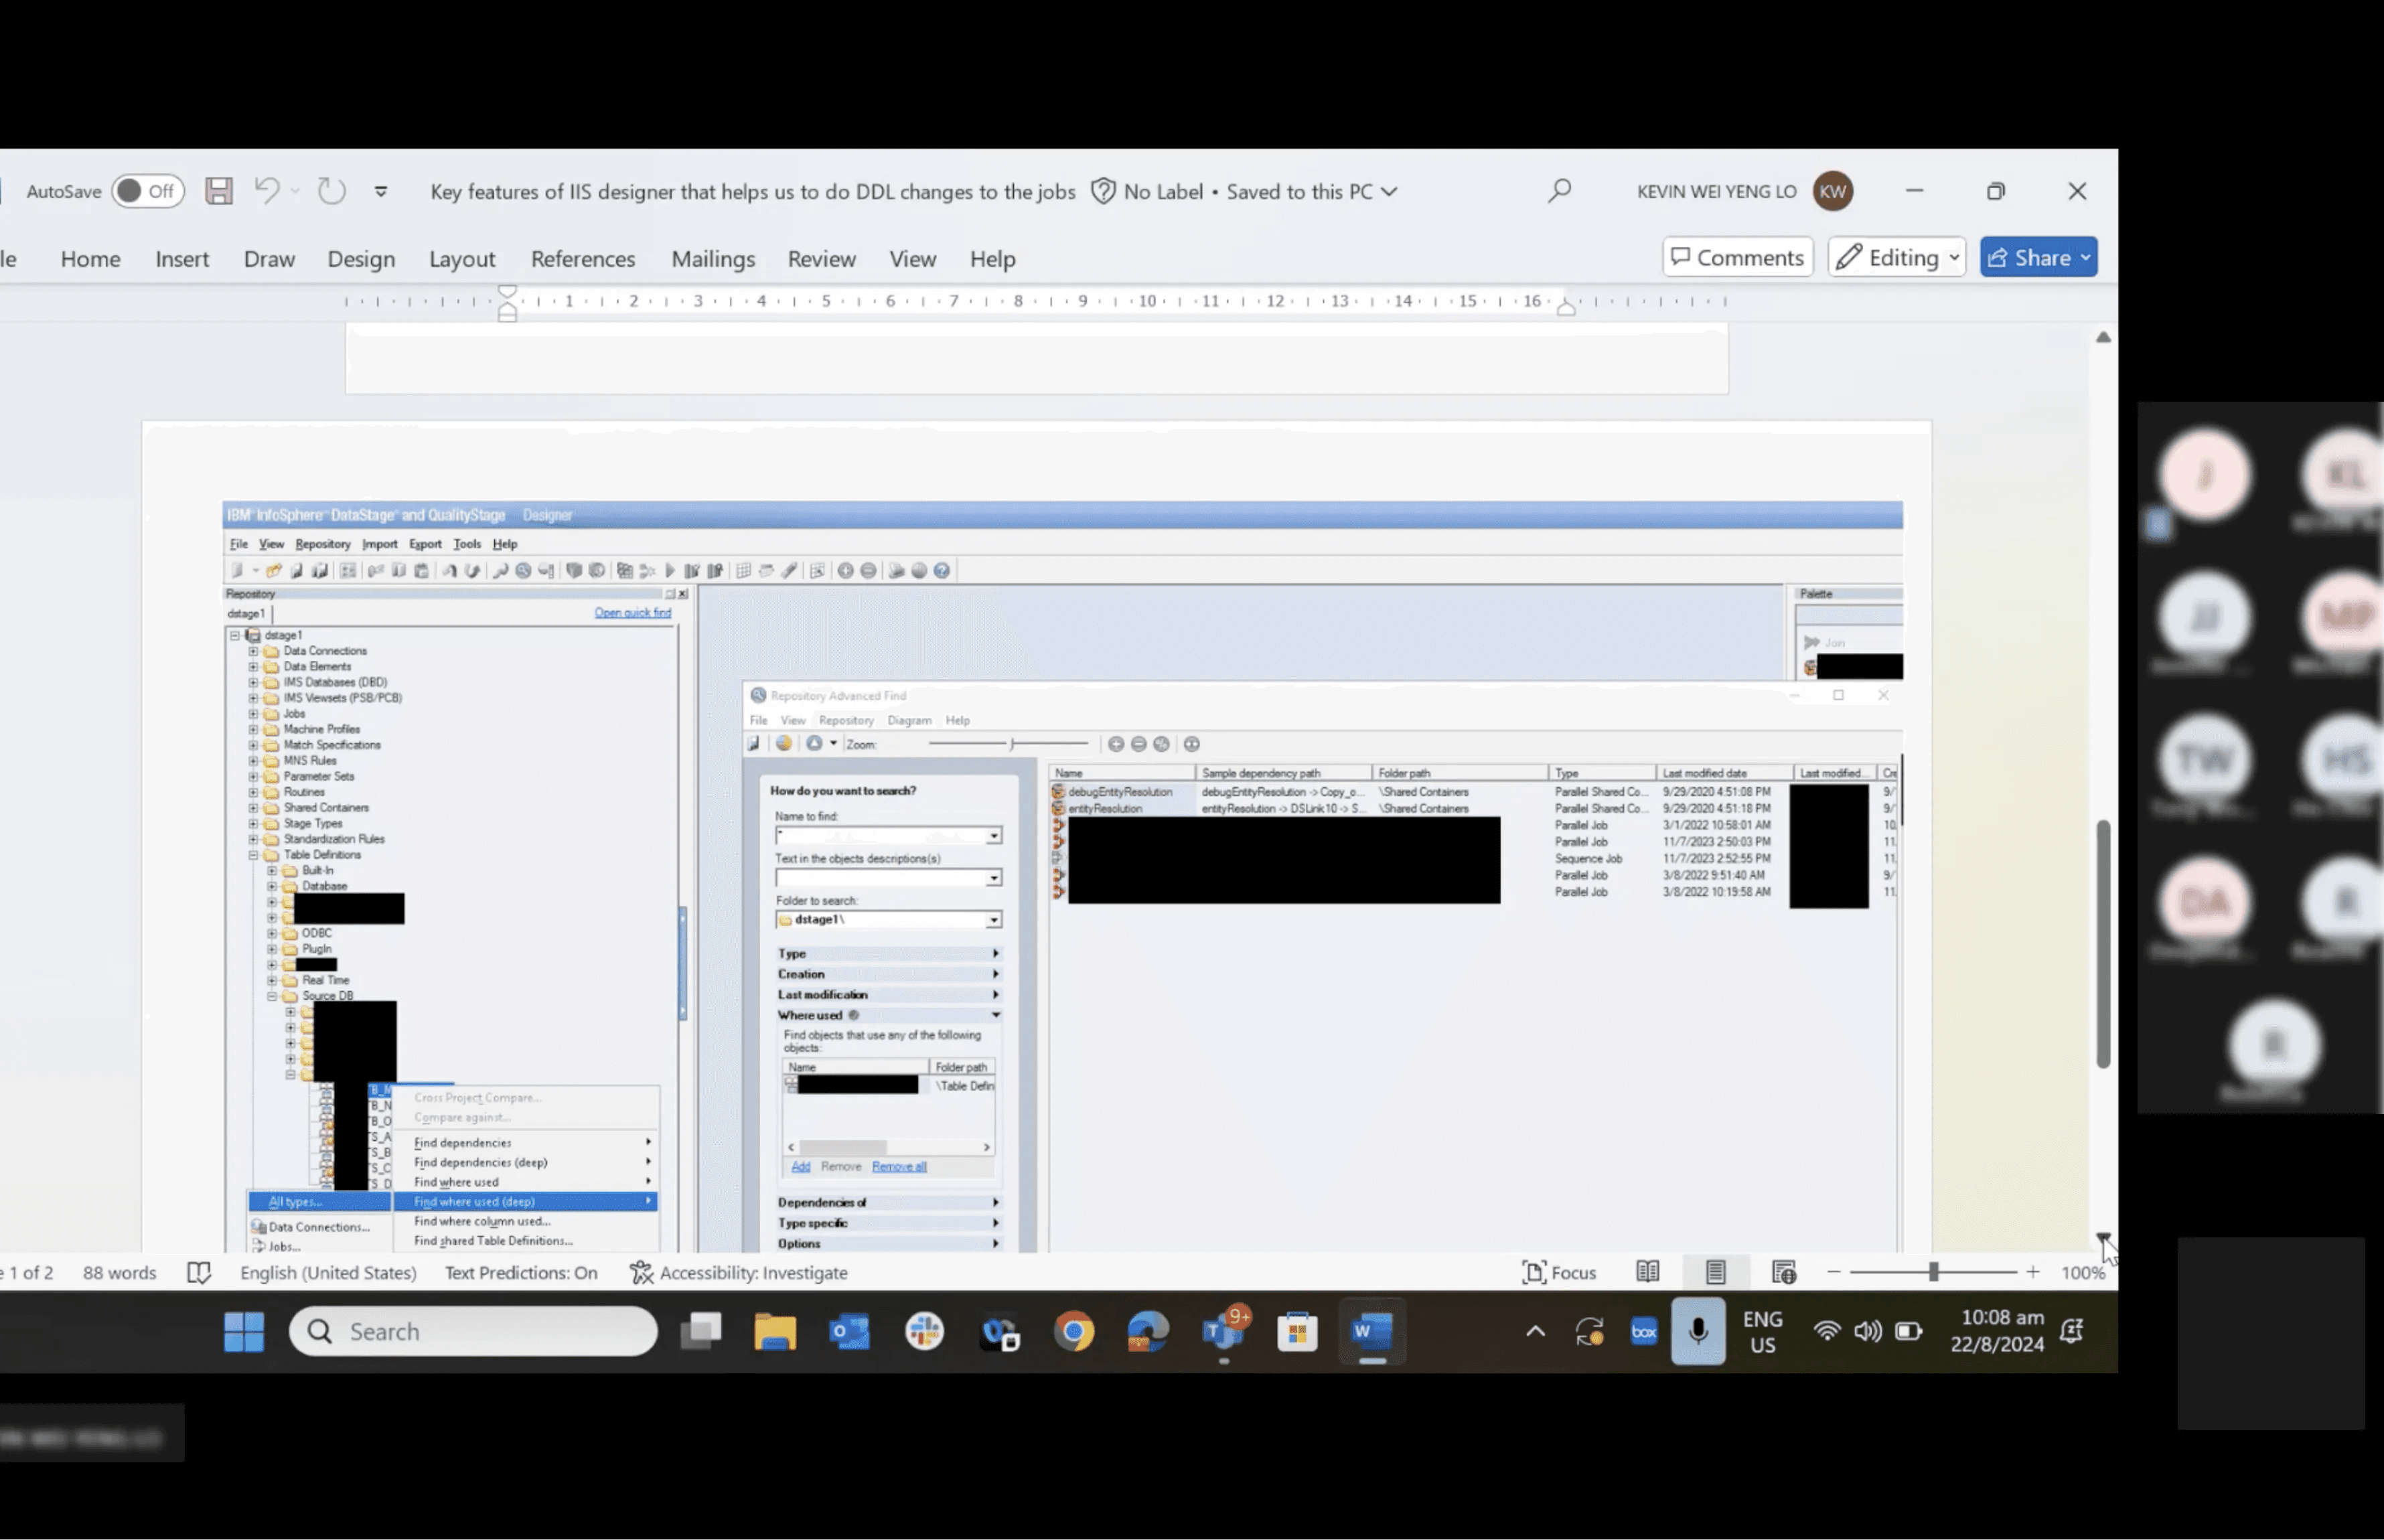This screenshot has height=1540, width=2384.
Task: Click the proofing book icon in status bar
Action: (199, 1273)
